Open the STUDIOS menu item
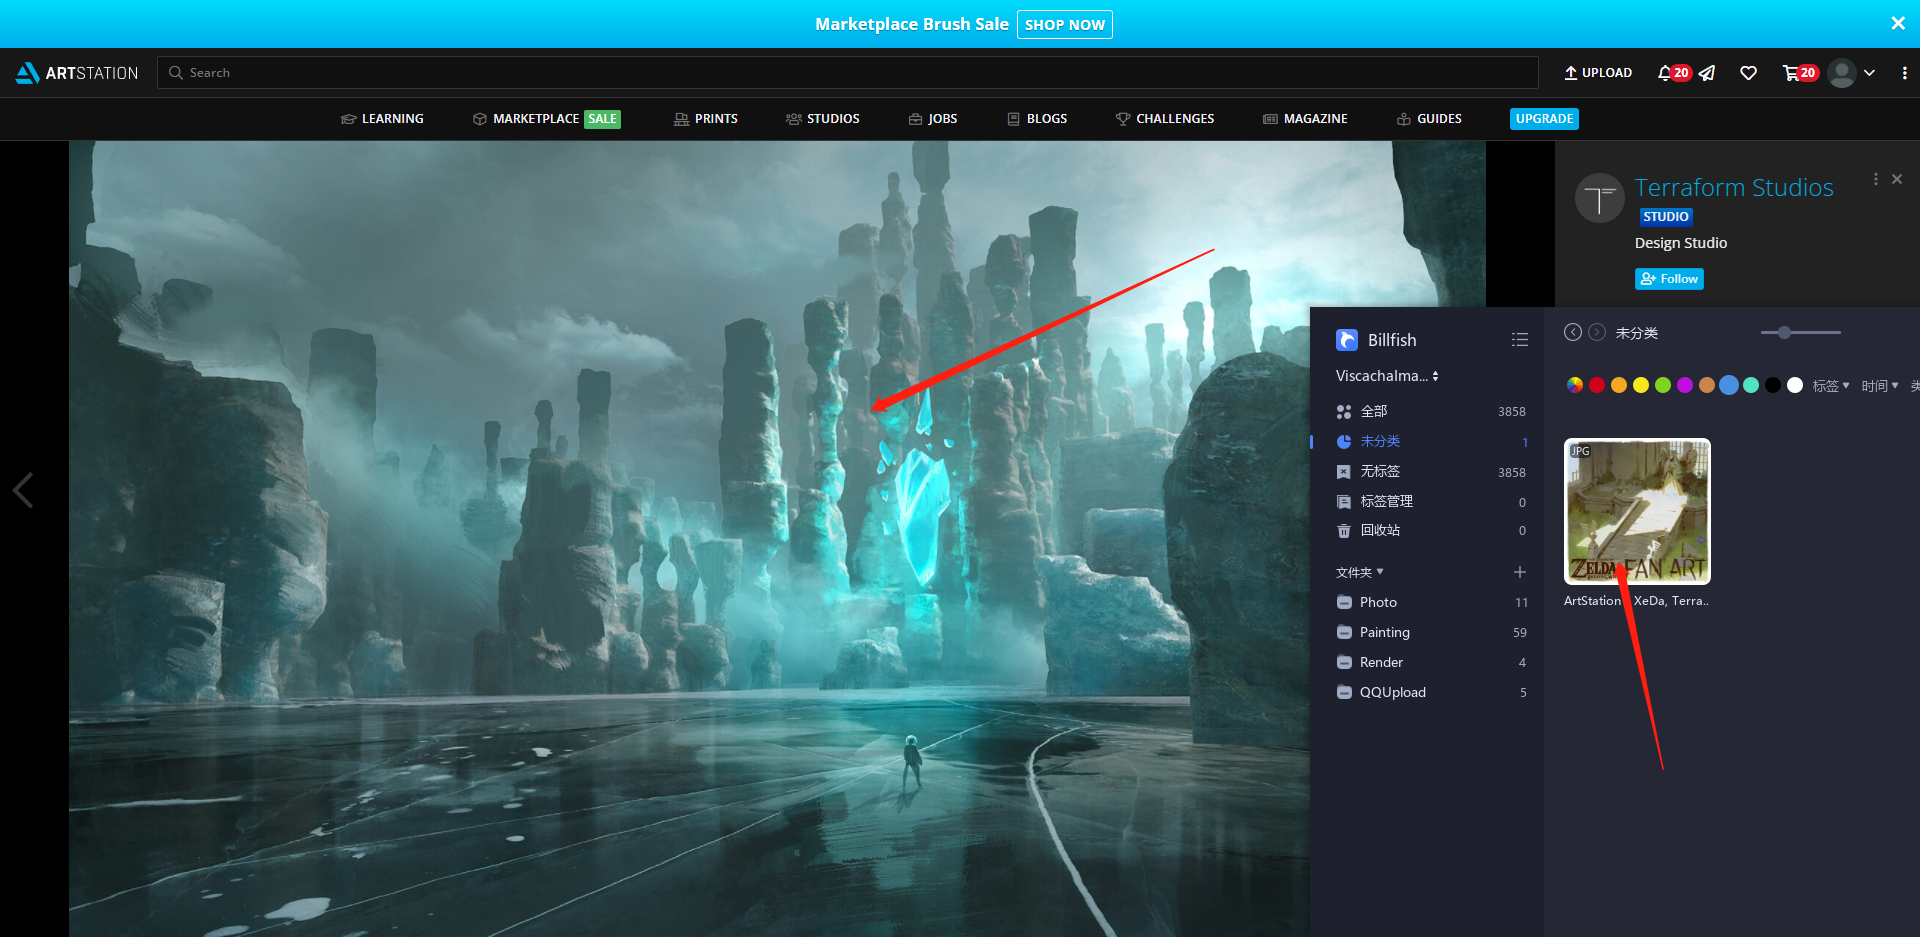This screenshot has height=937, width=1920. click(822, 118)
